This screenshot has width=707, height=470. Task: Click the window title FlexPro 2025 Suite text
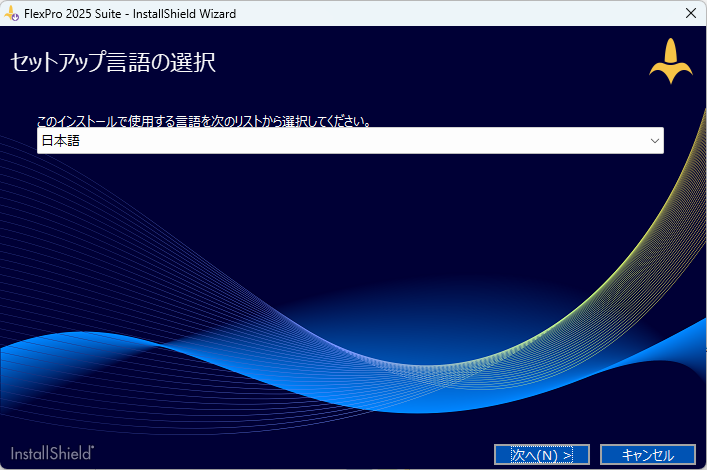pyautogui.click(x=73, y=14)
